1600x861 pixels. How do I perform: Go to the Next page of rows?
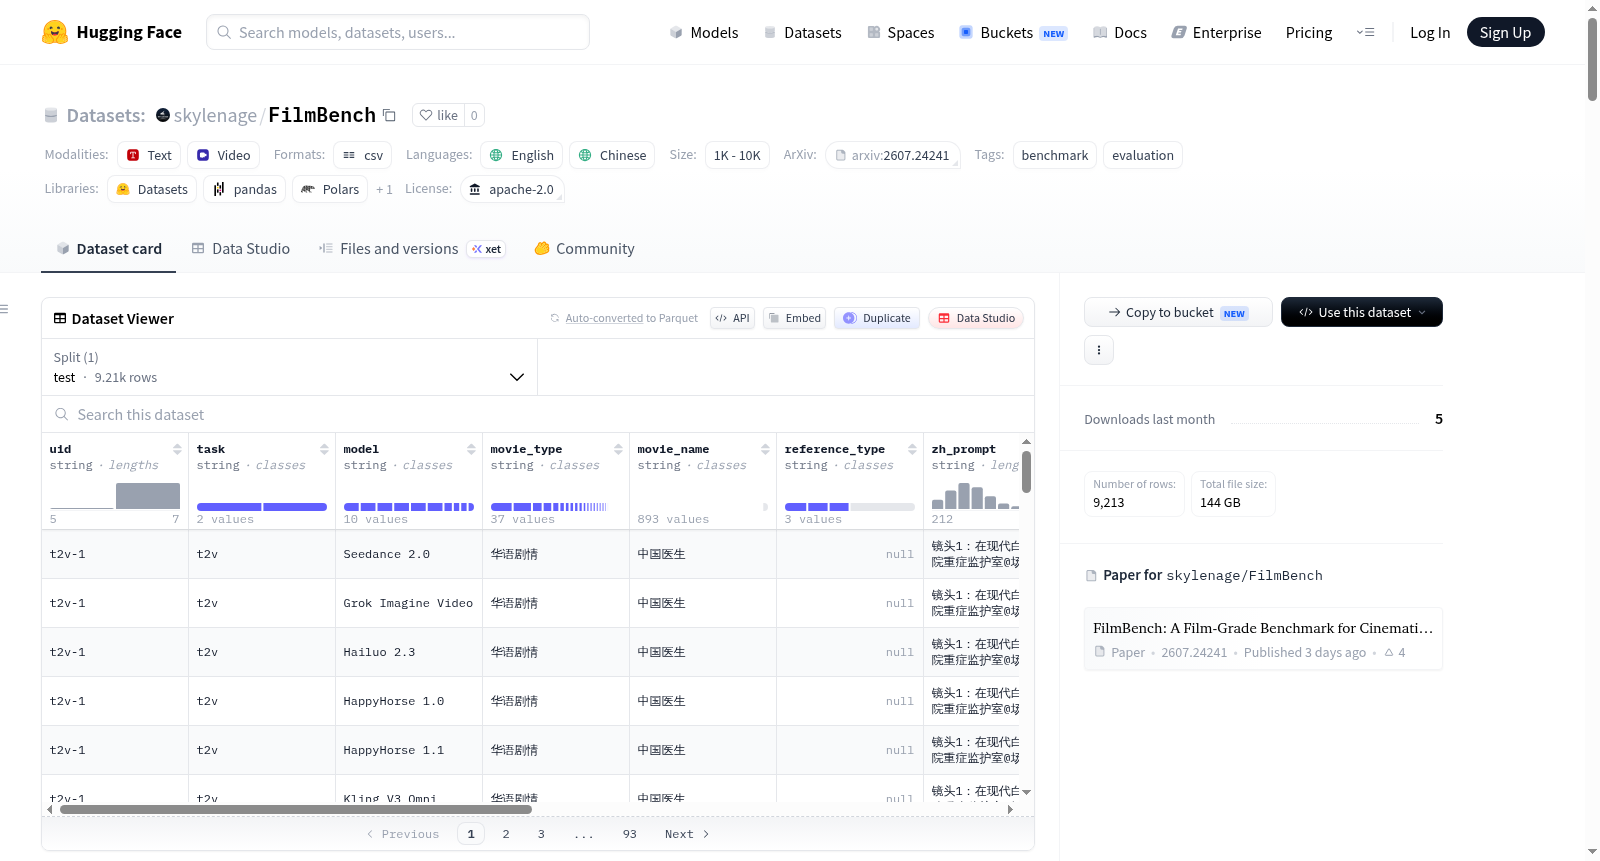point(687,834)
